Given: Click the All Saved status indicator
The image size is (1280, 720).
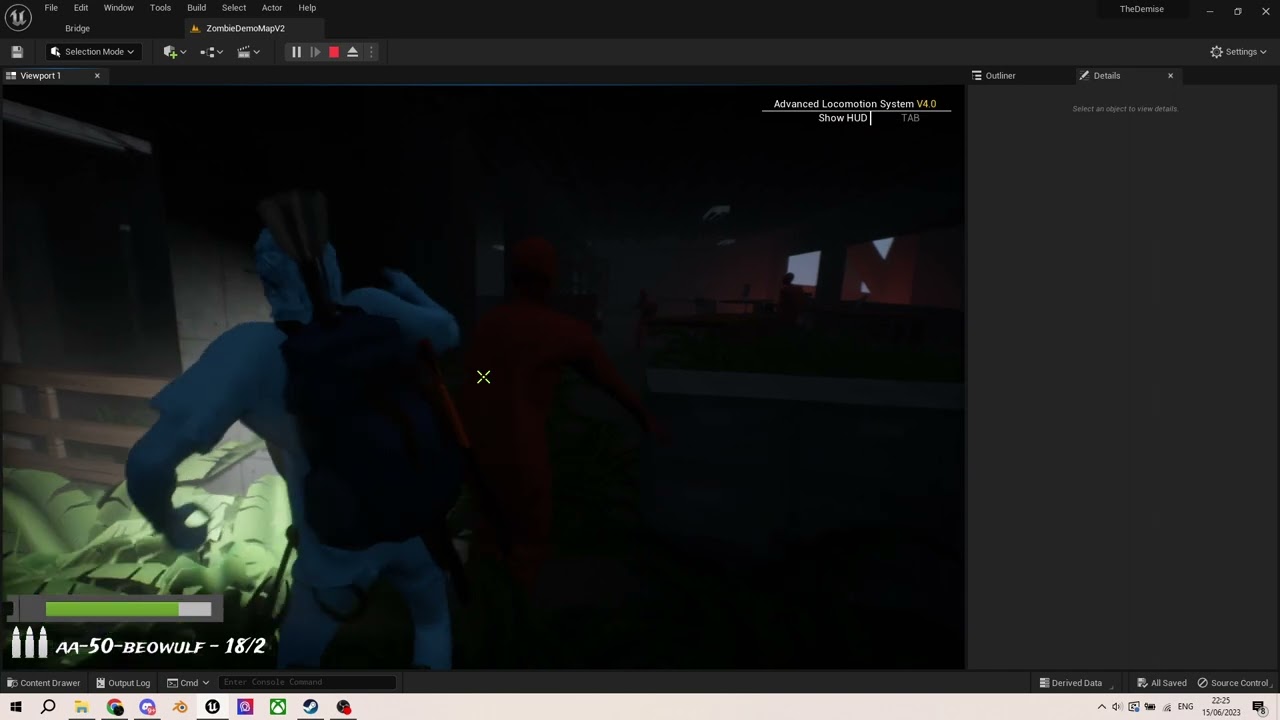Looking at the screenshot, I should [1162, 683].
